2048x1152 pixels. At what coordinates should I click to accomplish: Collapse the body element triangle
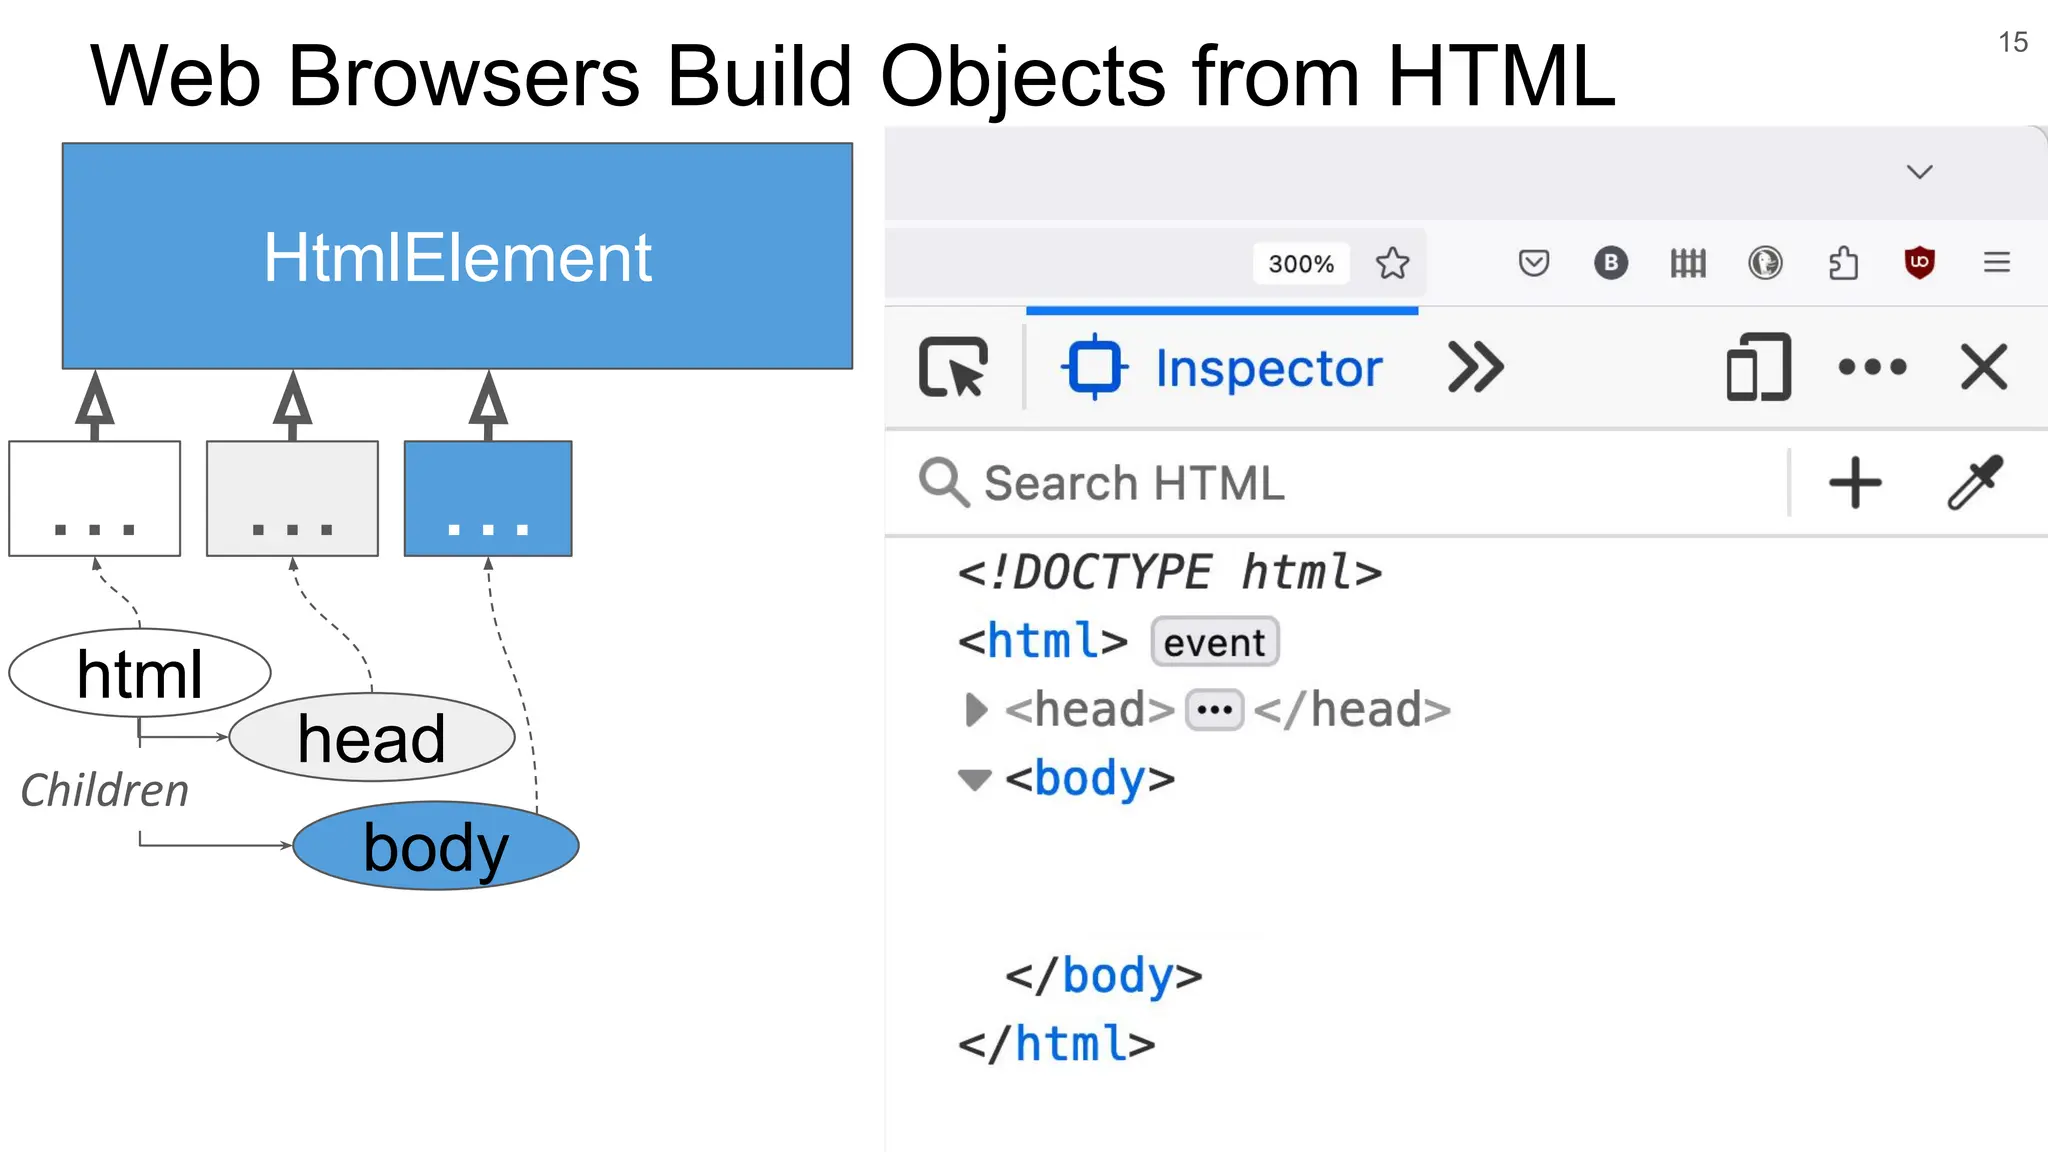coord(974,779)
